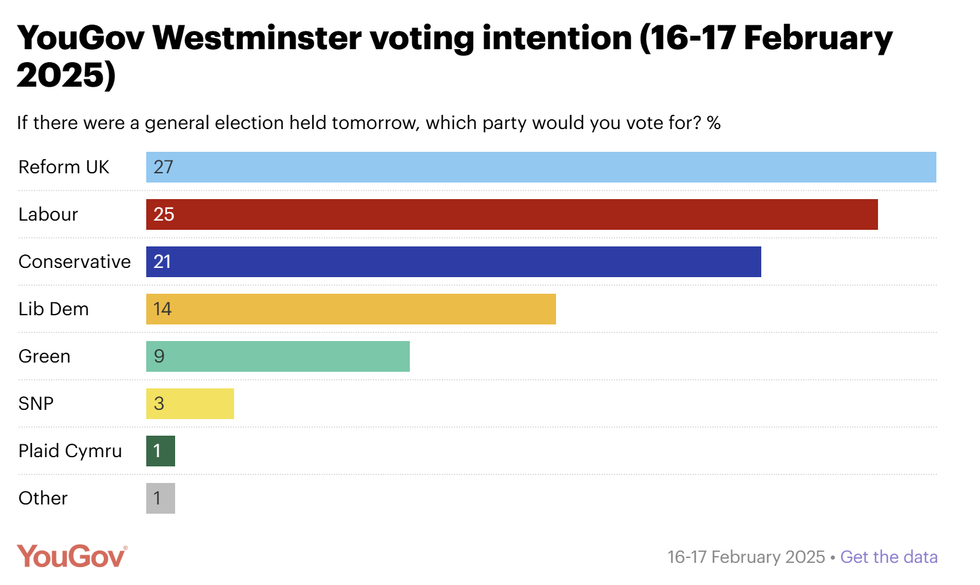
Task: Click the Plaid Cymru label
Action: click(70, 451)
